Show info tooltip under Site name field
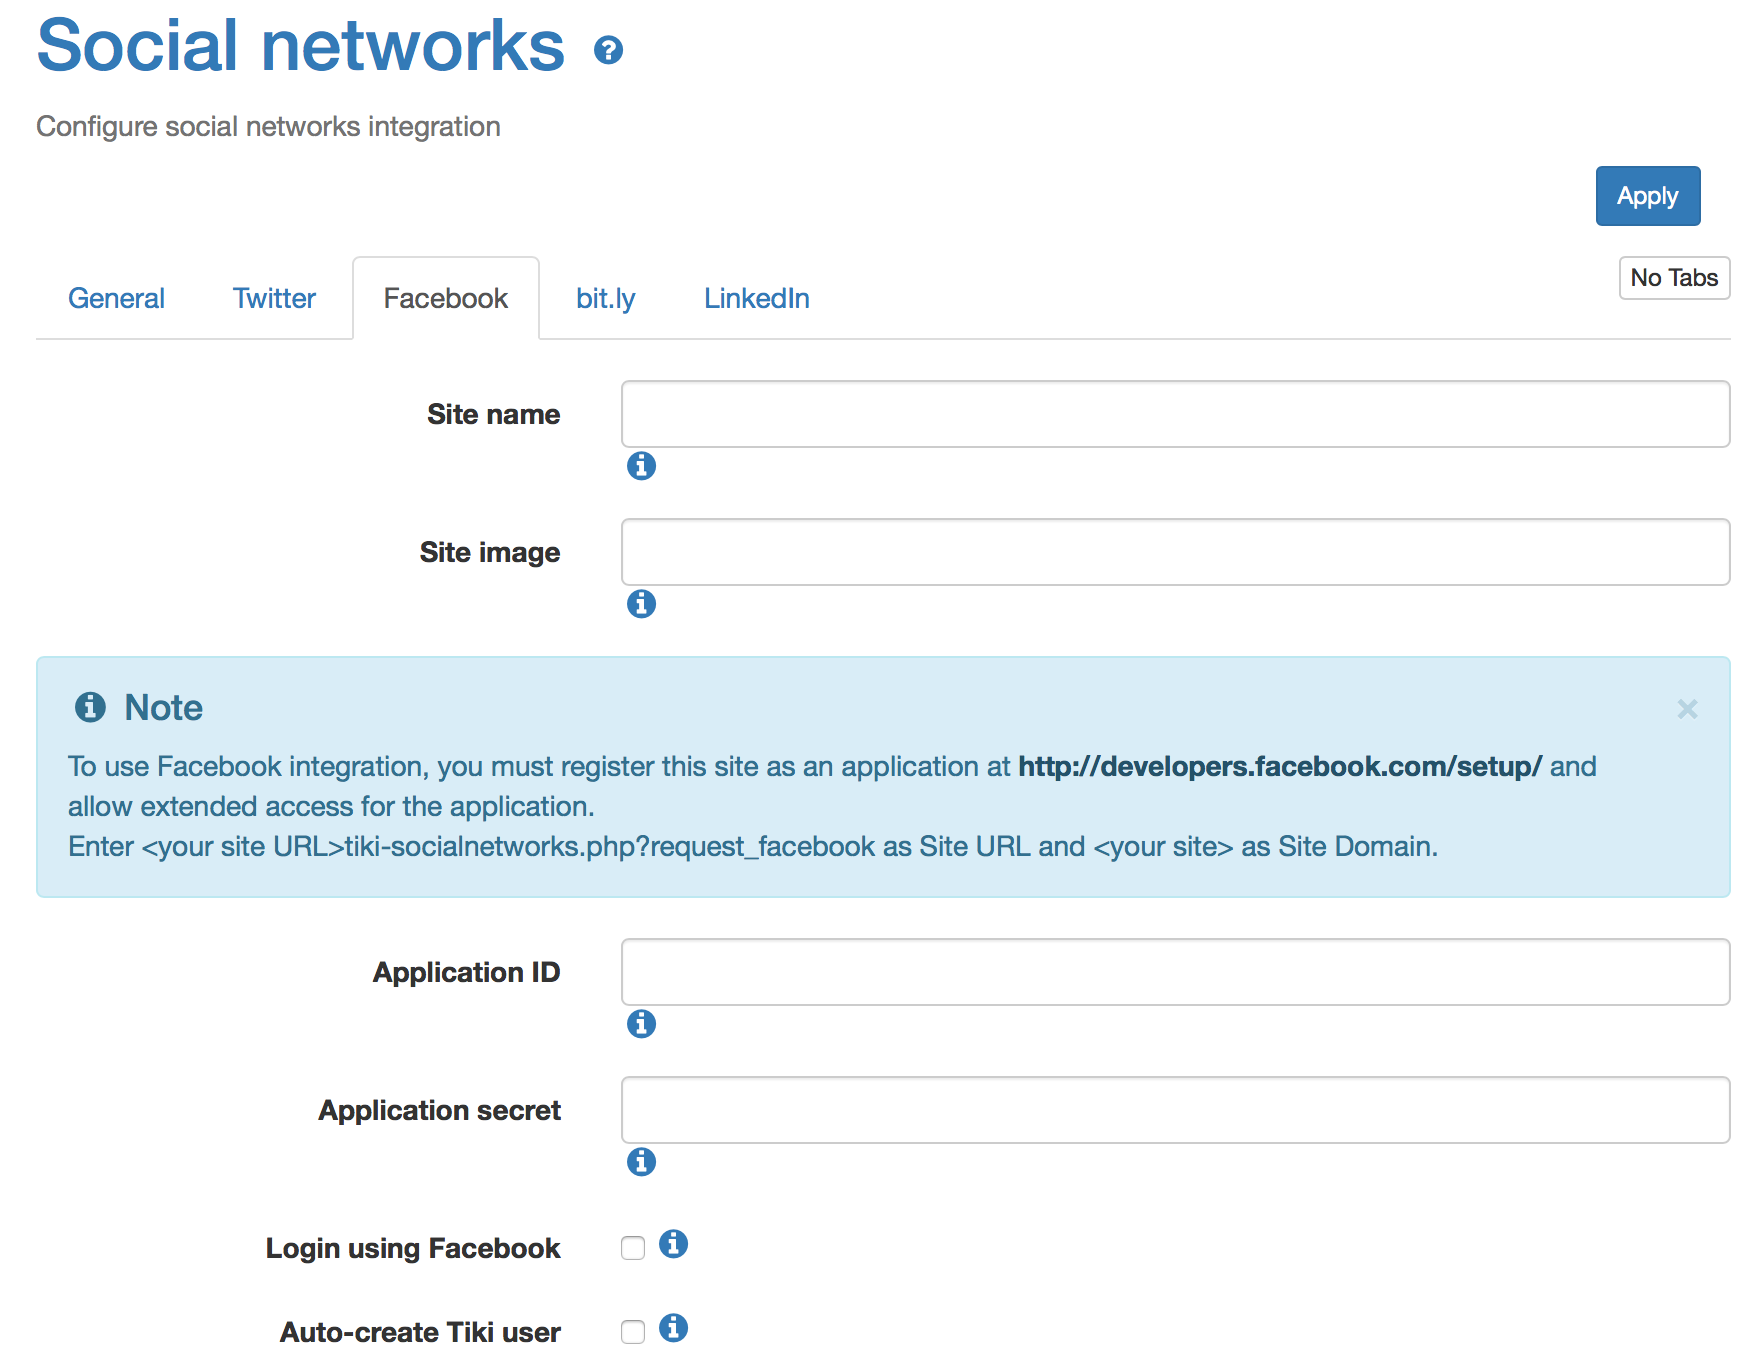 [641, 466]
